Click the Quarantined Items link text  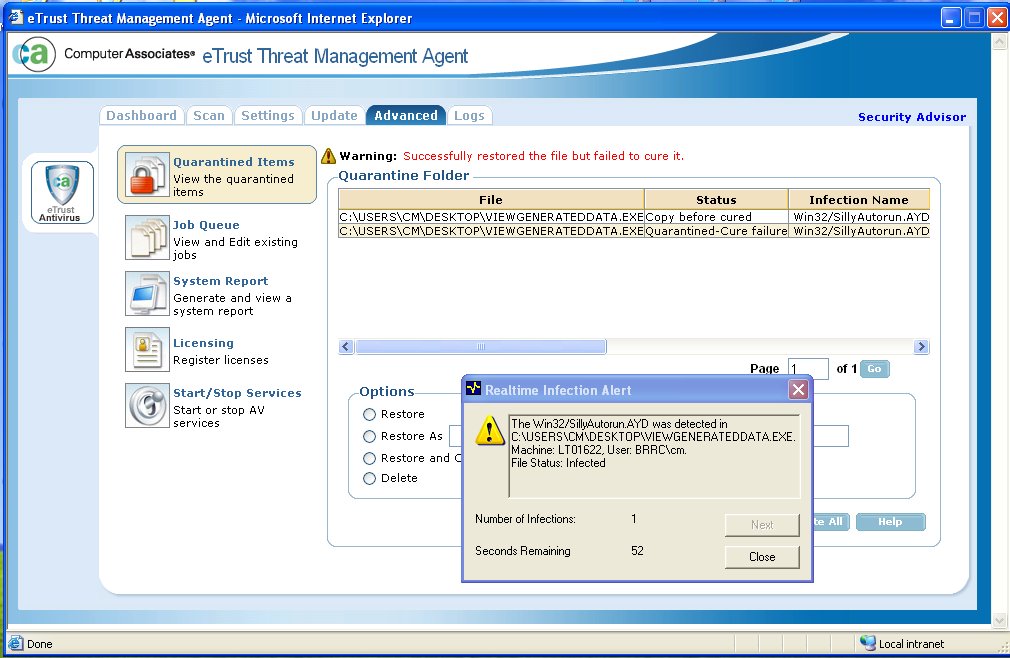point(234,162)
